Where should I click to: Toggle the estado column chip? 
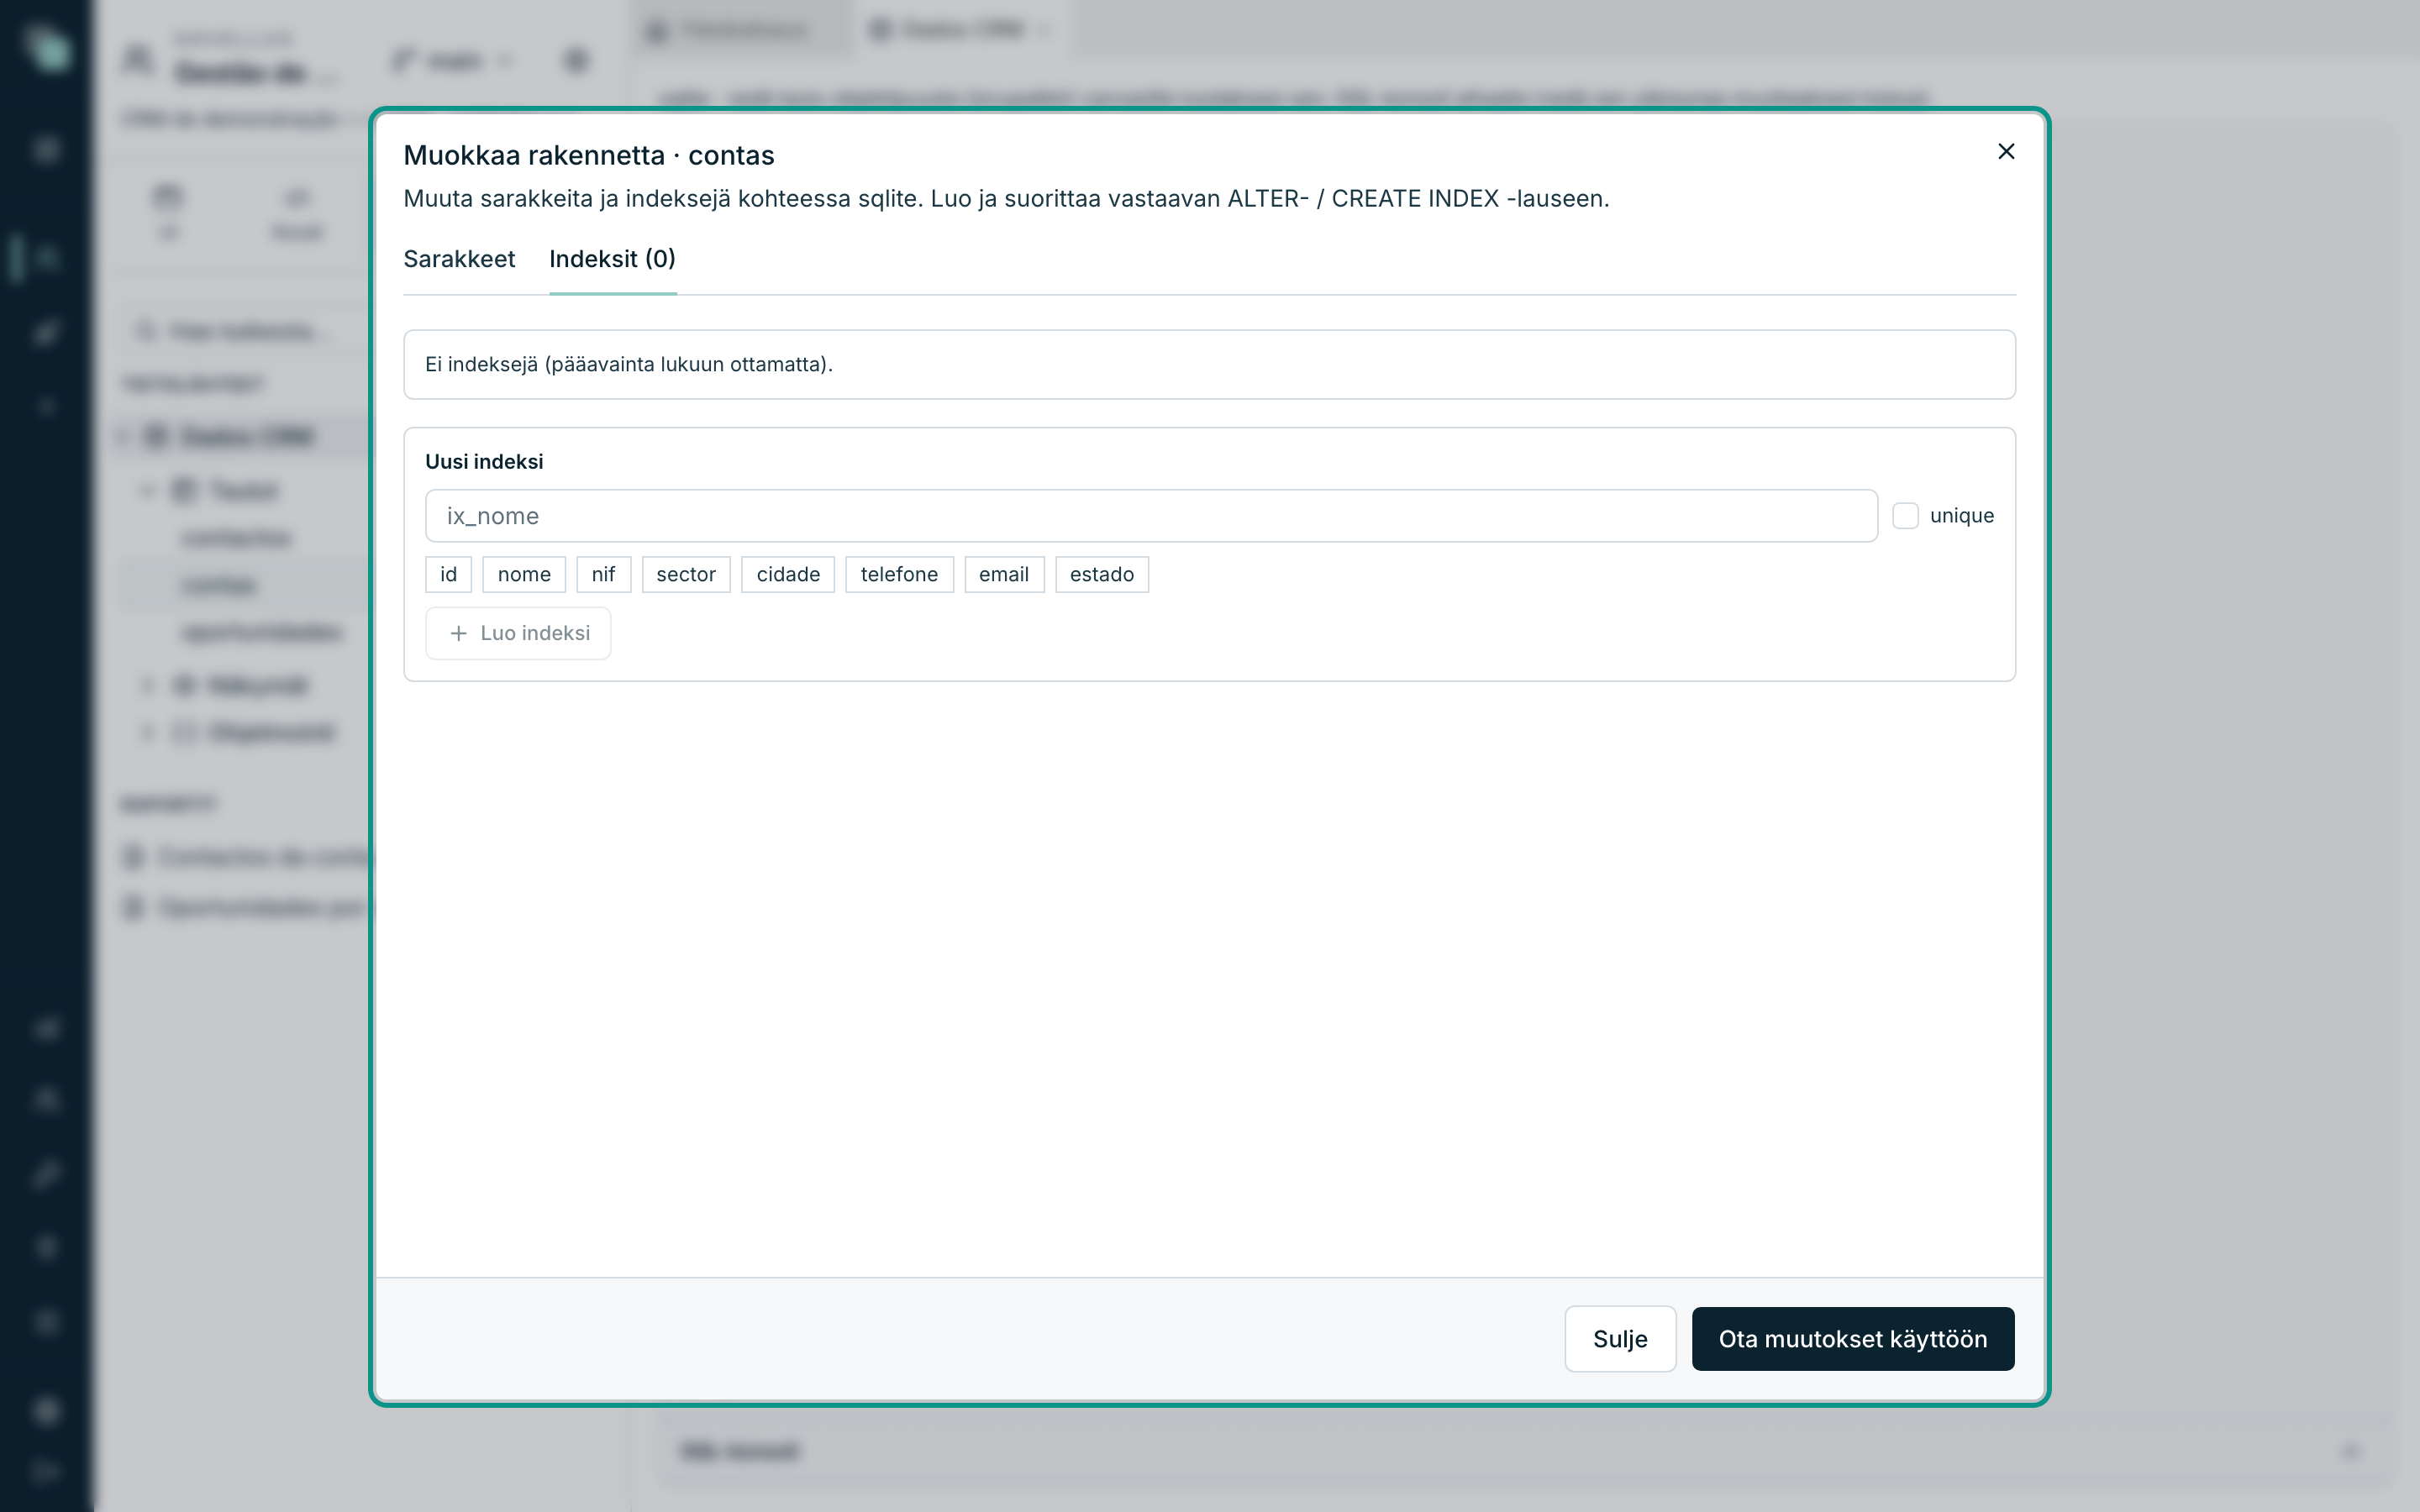(x=1102, y=574)
